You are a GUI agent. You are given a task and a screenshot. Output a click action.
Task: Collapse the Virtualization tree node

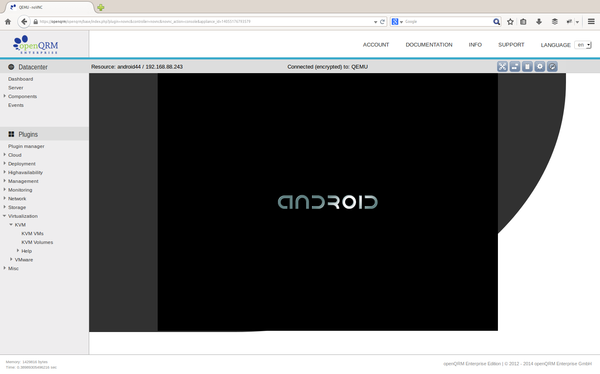point(5,216)
